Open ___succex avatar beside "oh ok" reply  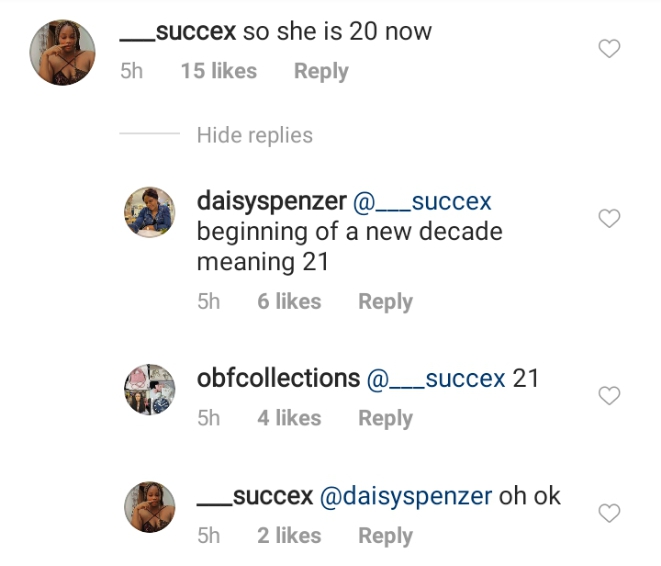(149, 505)
